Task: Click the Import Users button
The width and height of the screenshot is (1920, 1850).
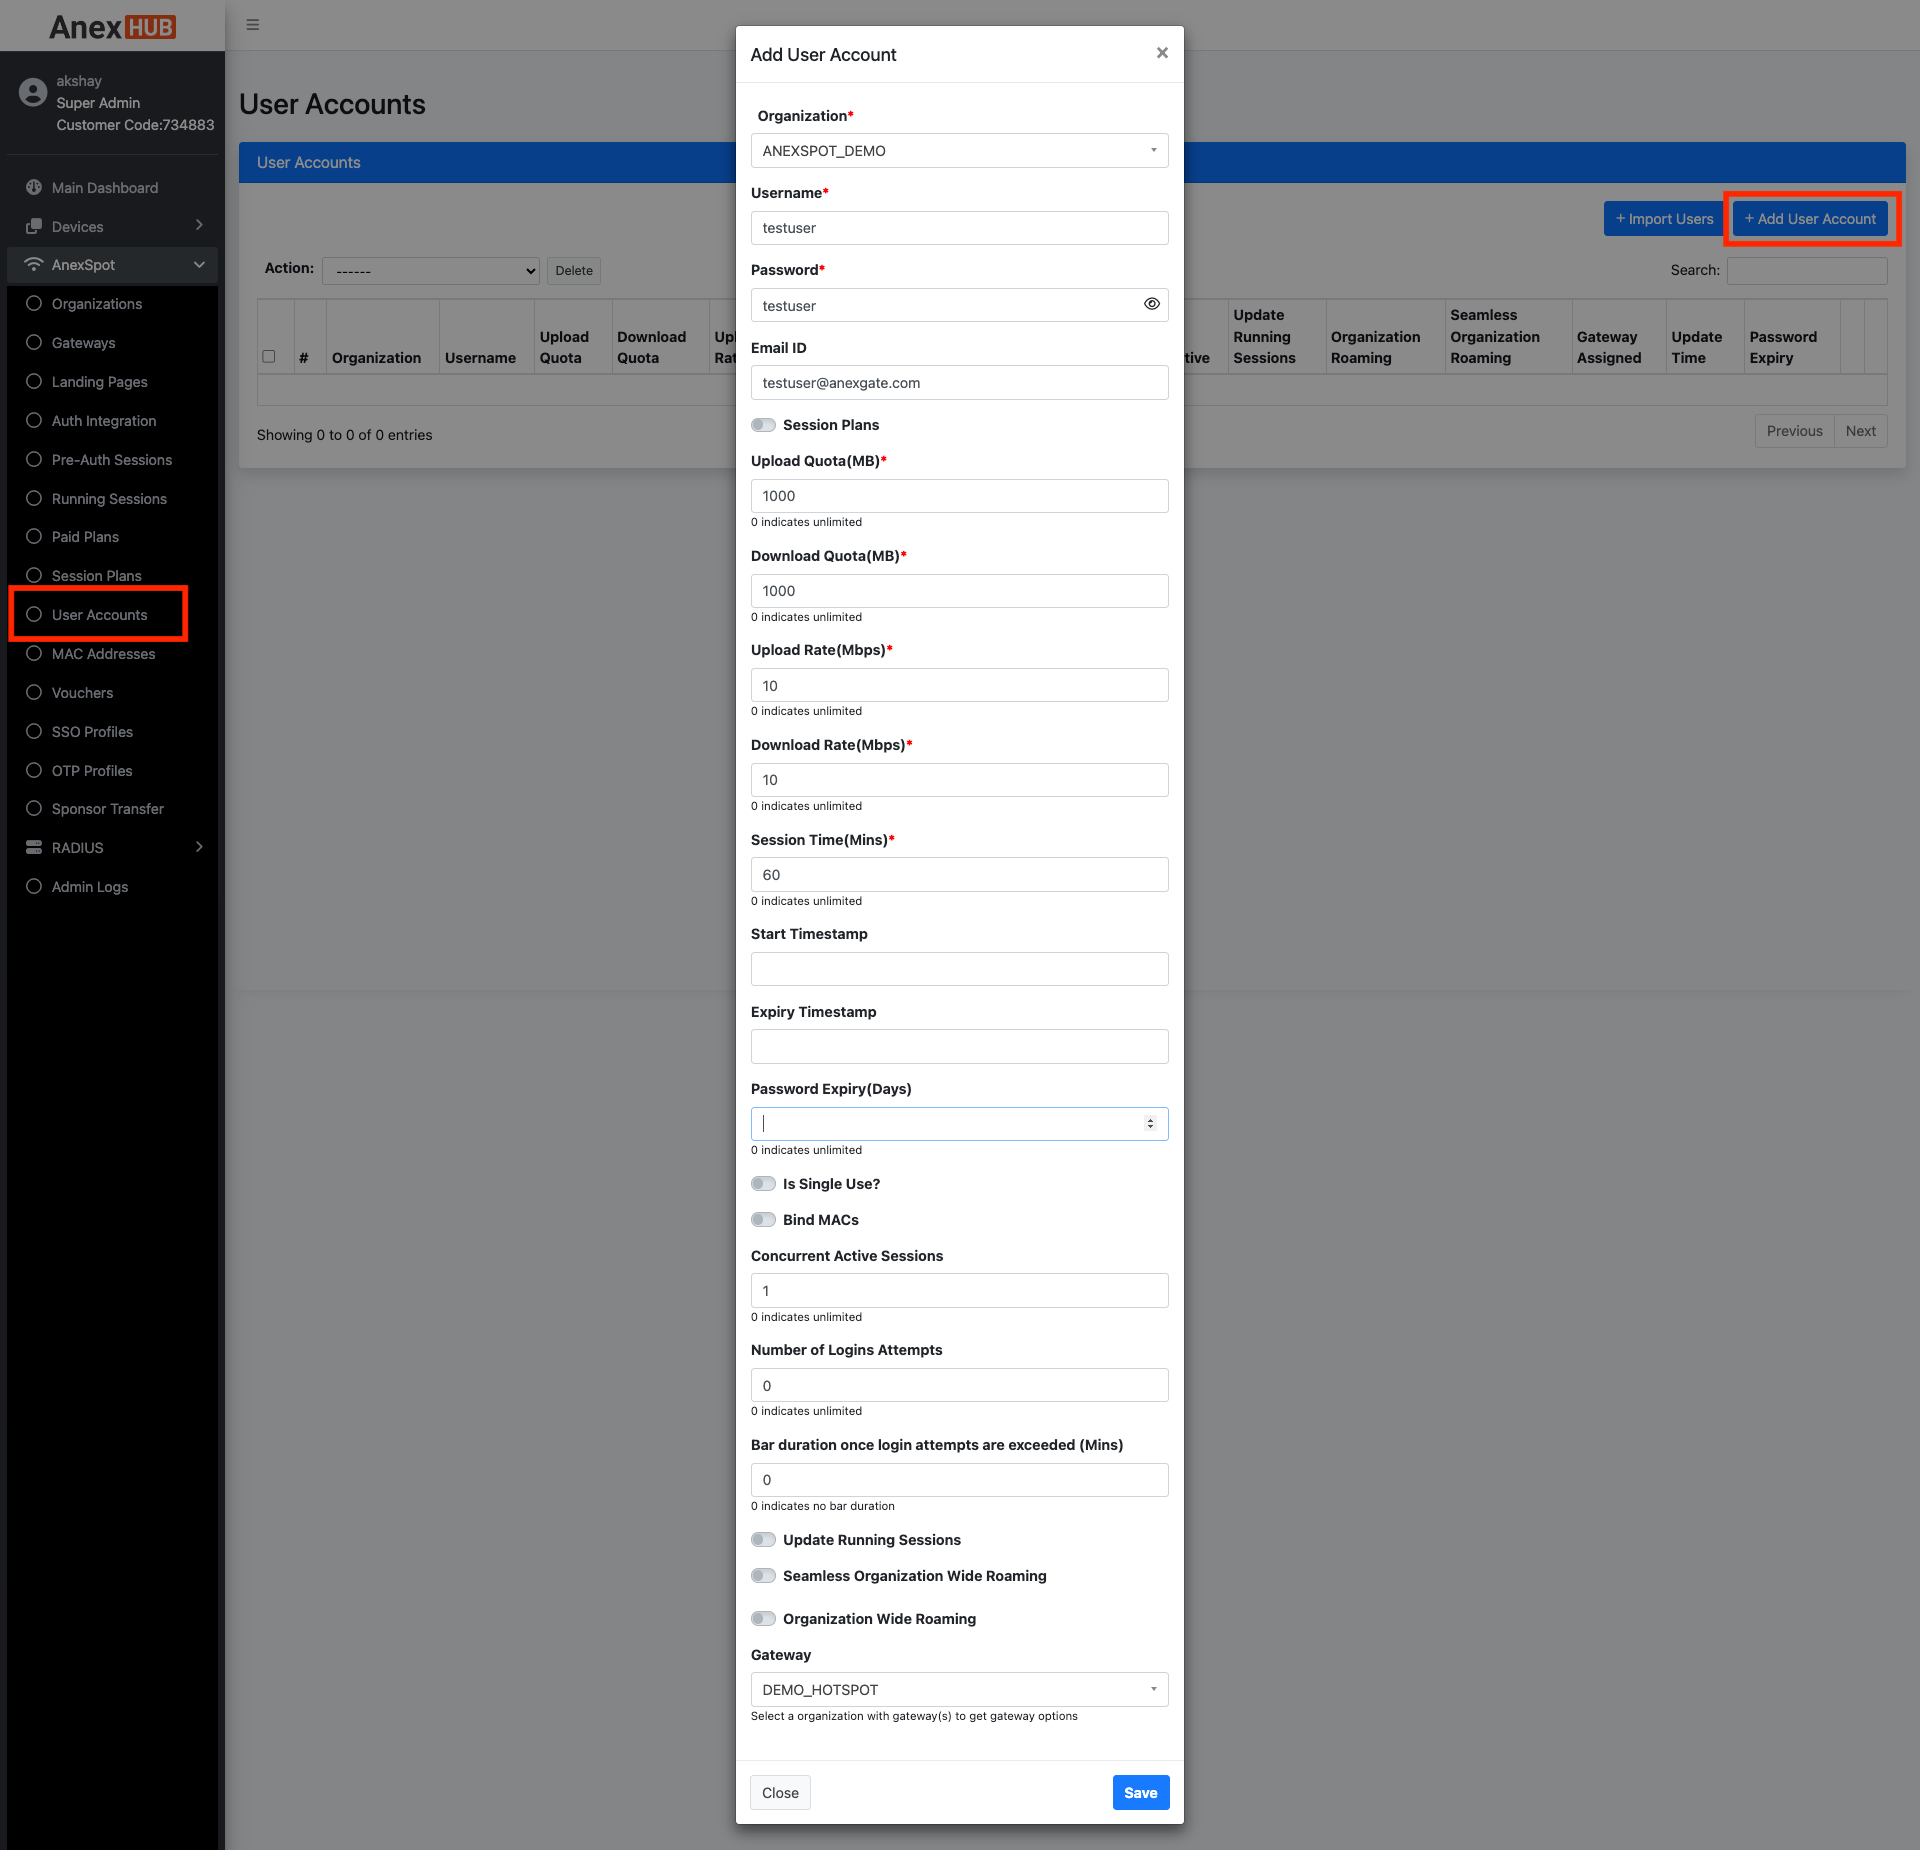Action: click(1664, 219)
